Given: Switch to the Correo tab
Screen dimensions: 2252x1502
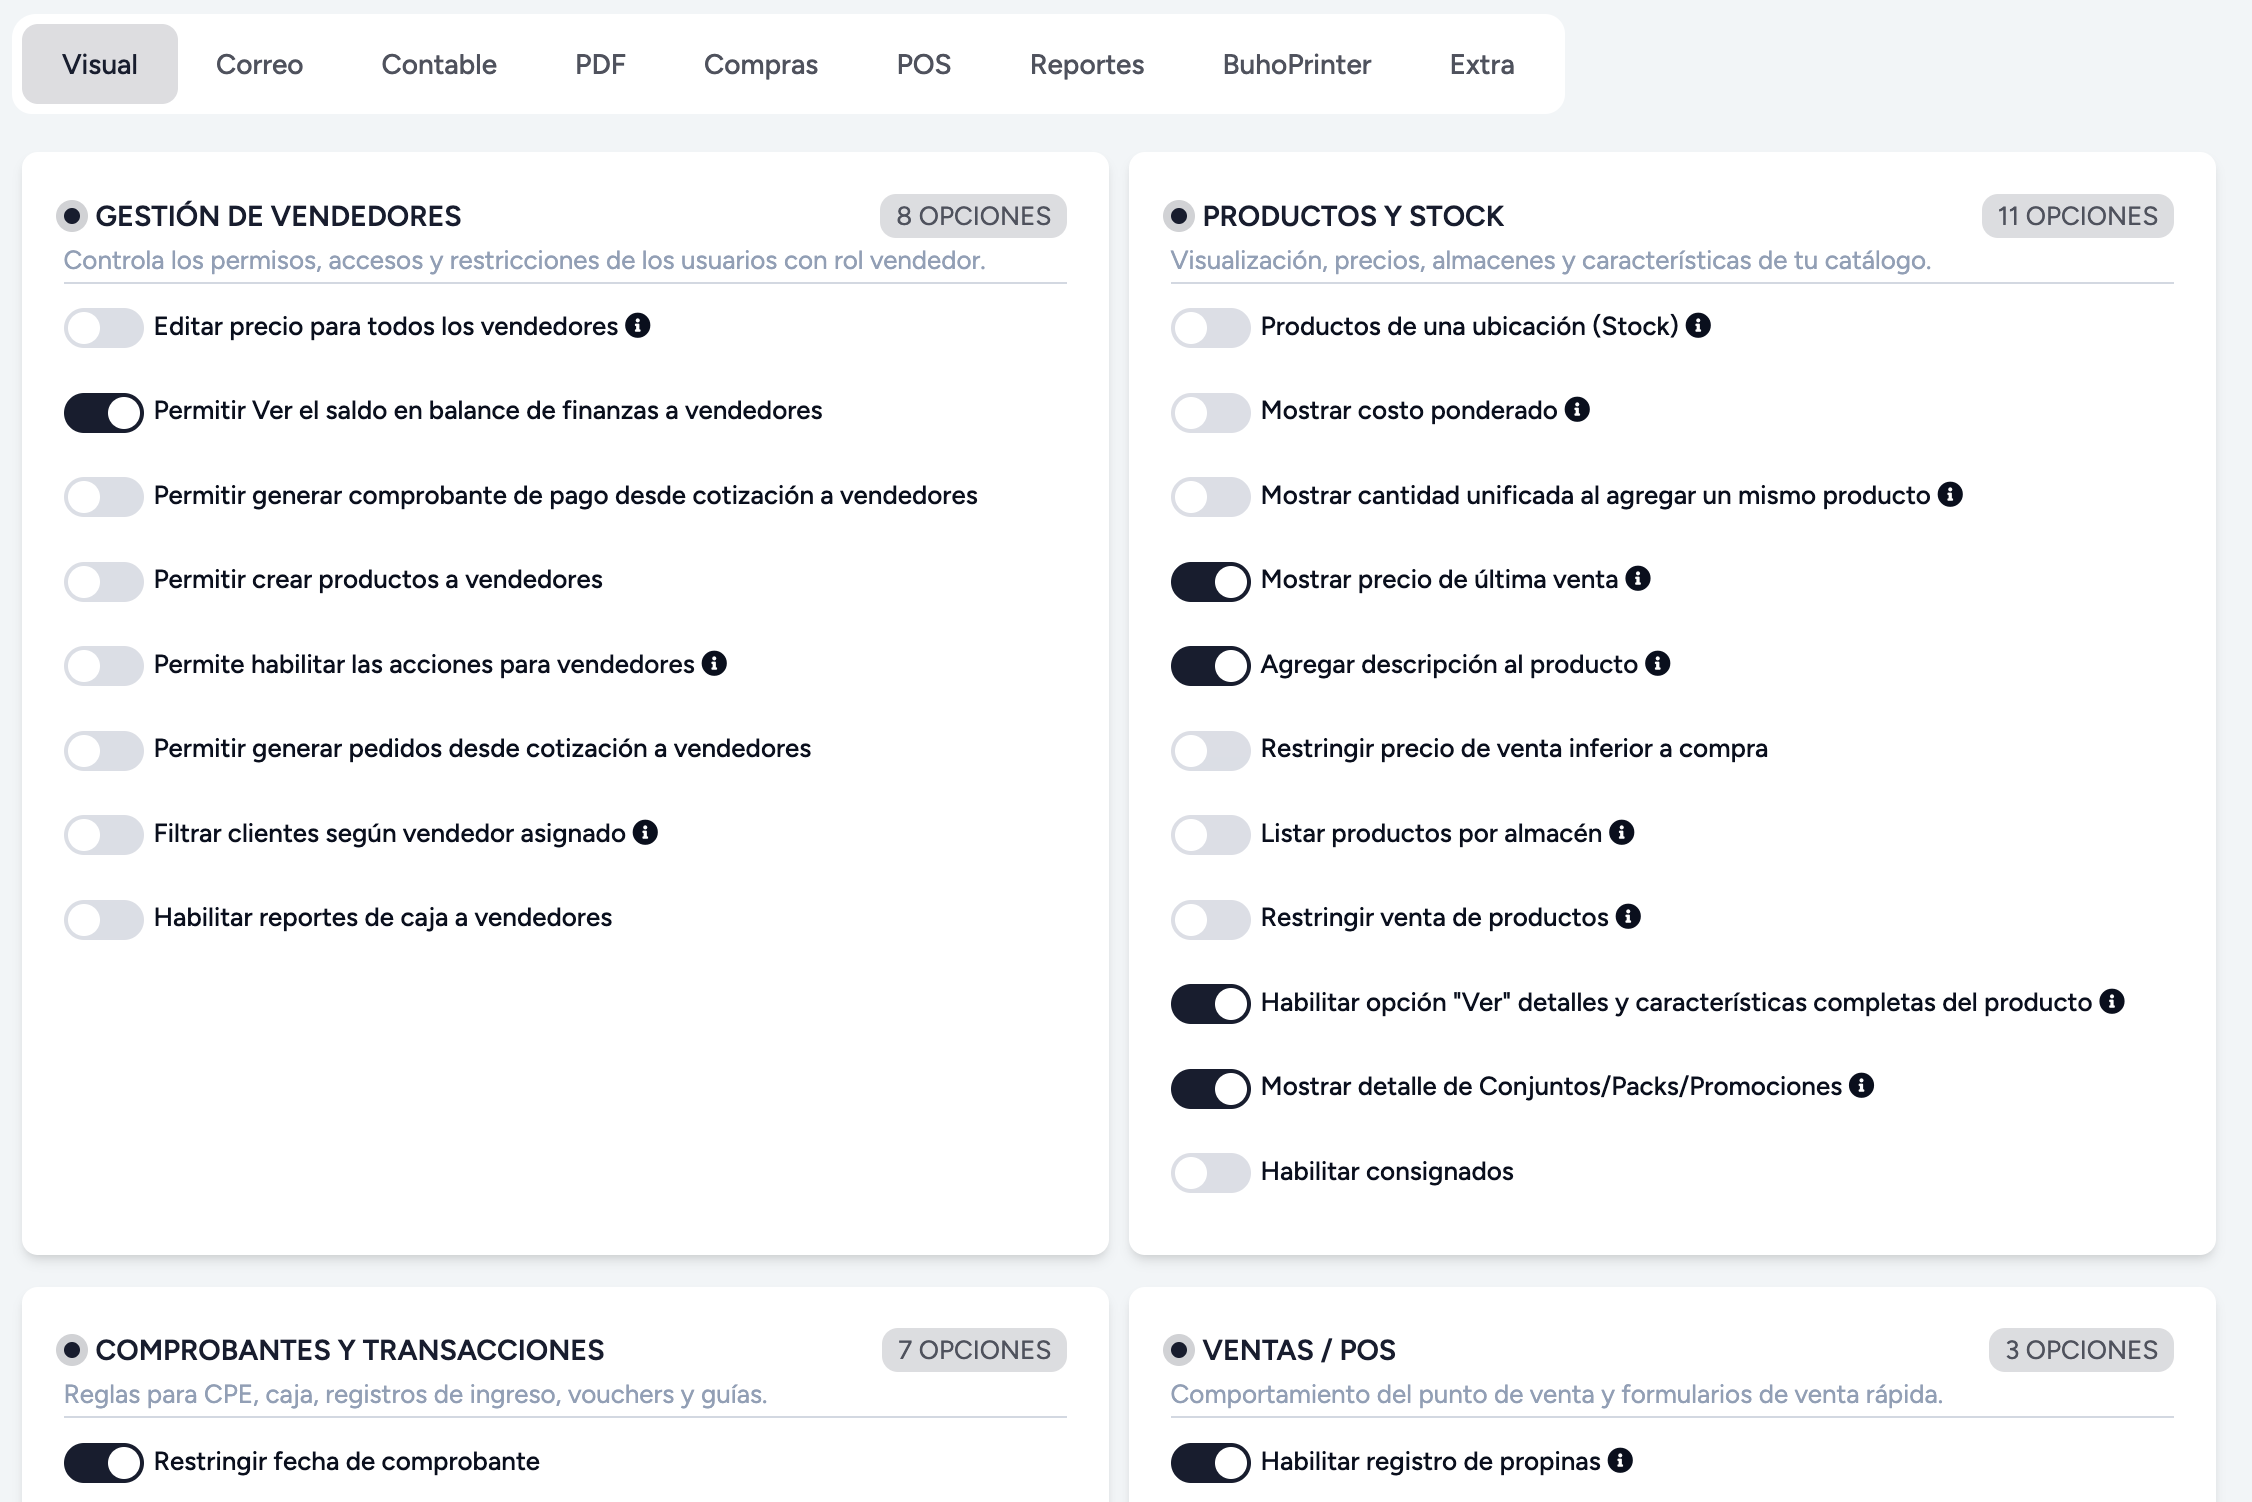Looking at the screenshot, I should click(x=259, y=64).
